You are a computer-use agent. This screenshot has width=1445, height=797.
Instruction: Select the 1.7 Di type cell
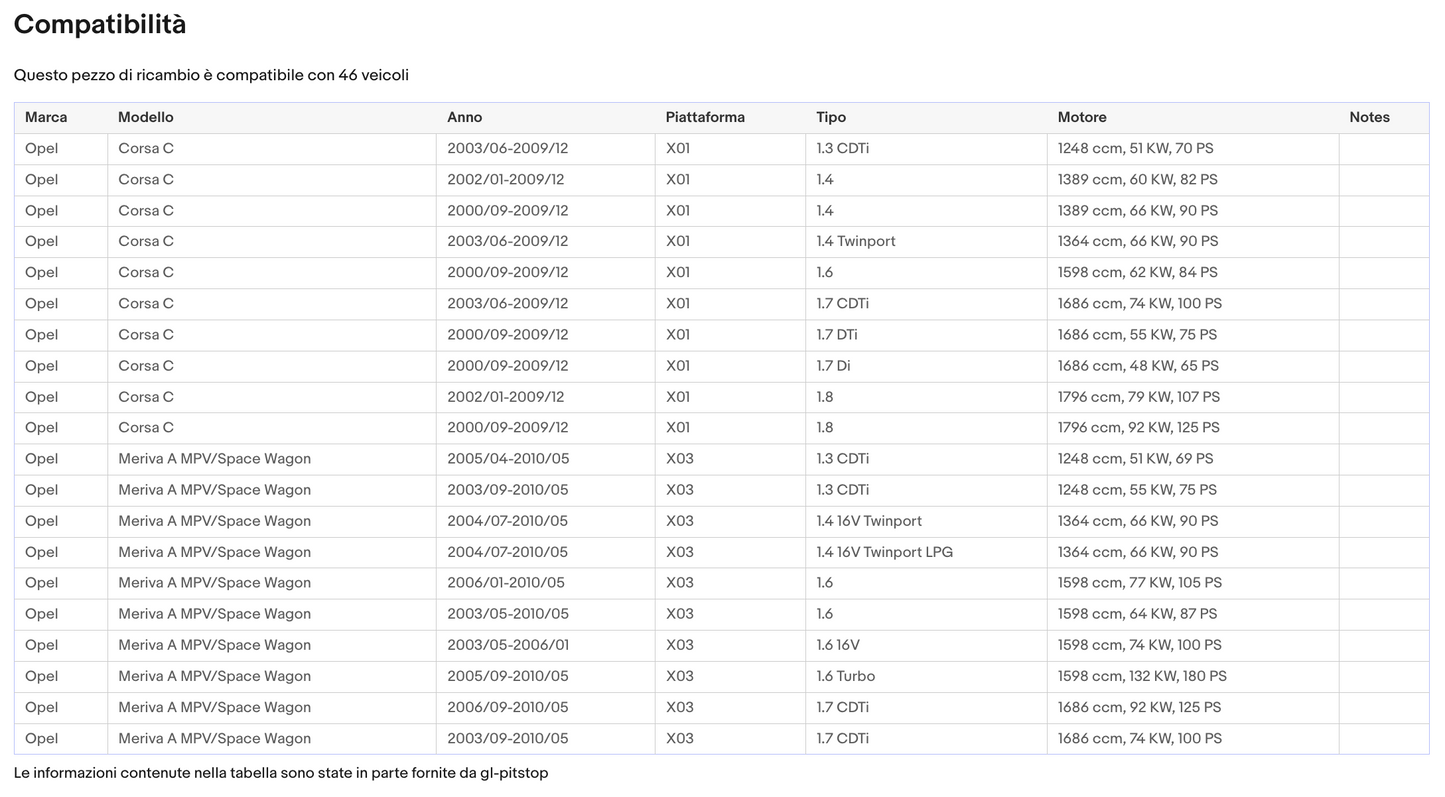[x=833, y=366]
